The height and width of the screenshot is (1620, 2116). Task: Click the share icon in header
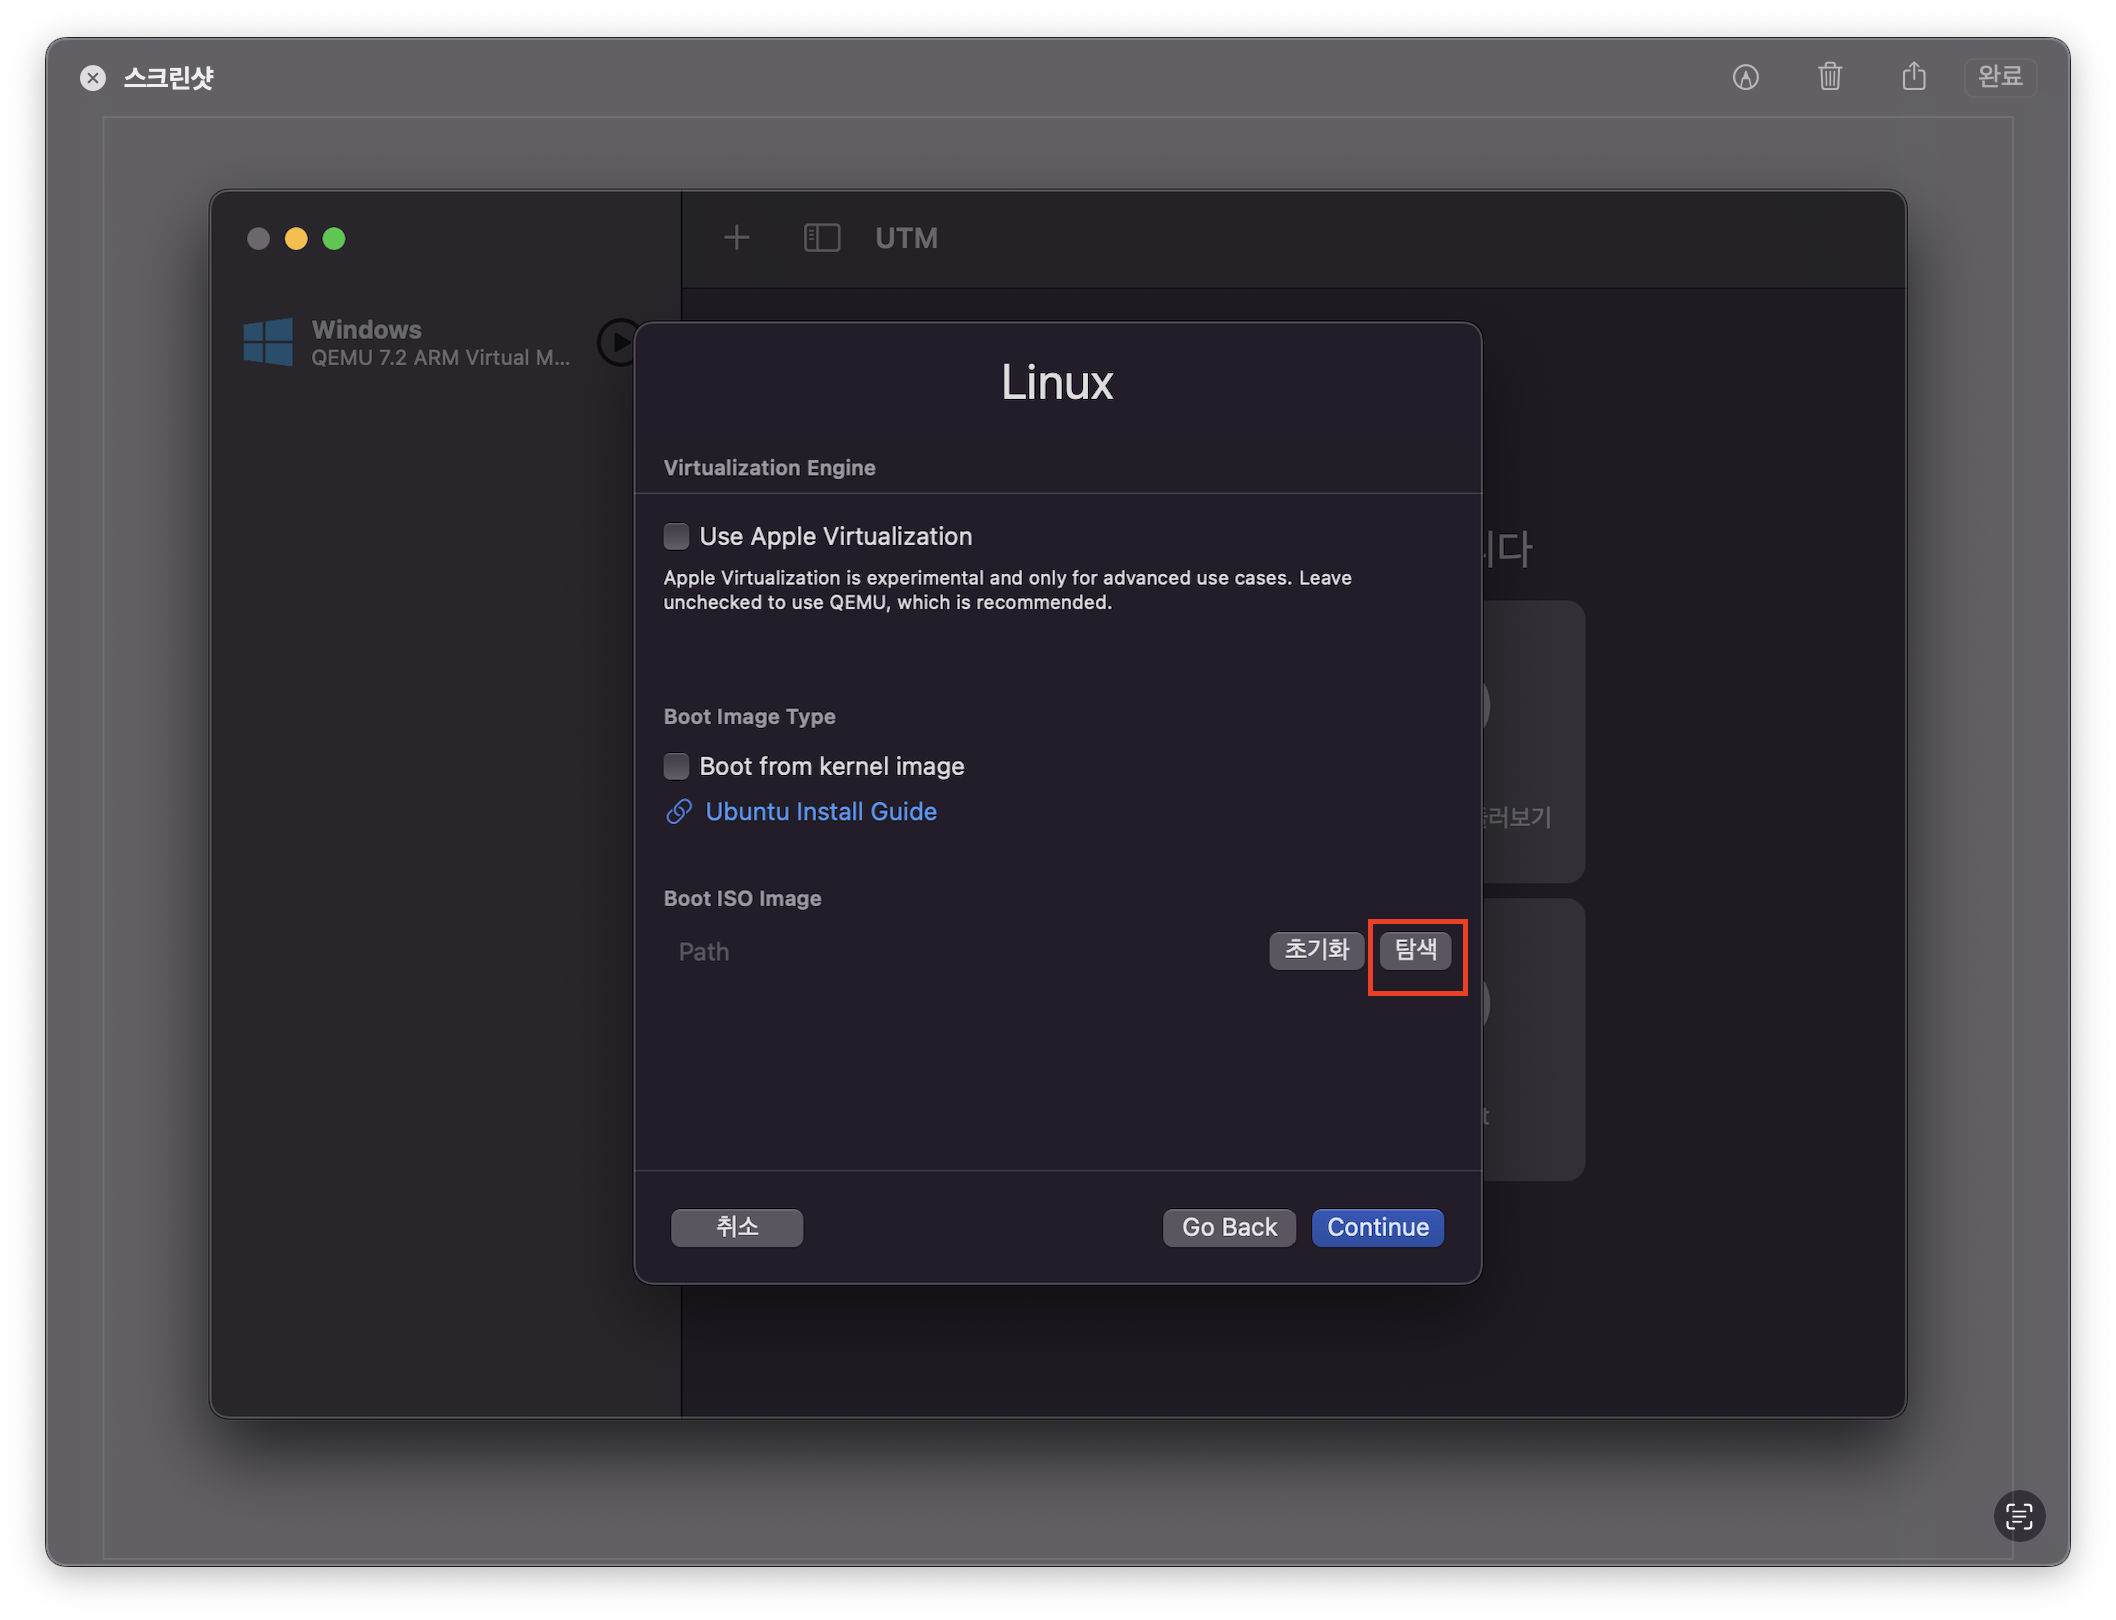point(1913,76)
